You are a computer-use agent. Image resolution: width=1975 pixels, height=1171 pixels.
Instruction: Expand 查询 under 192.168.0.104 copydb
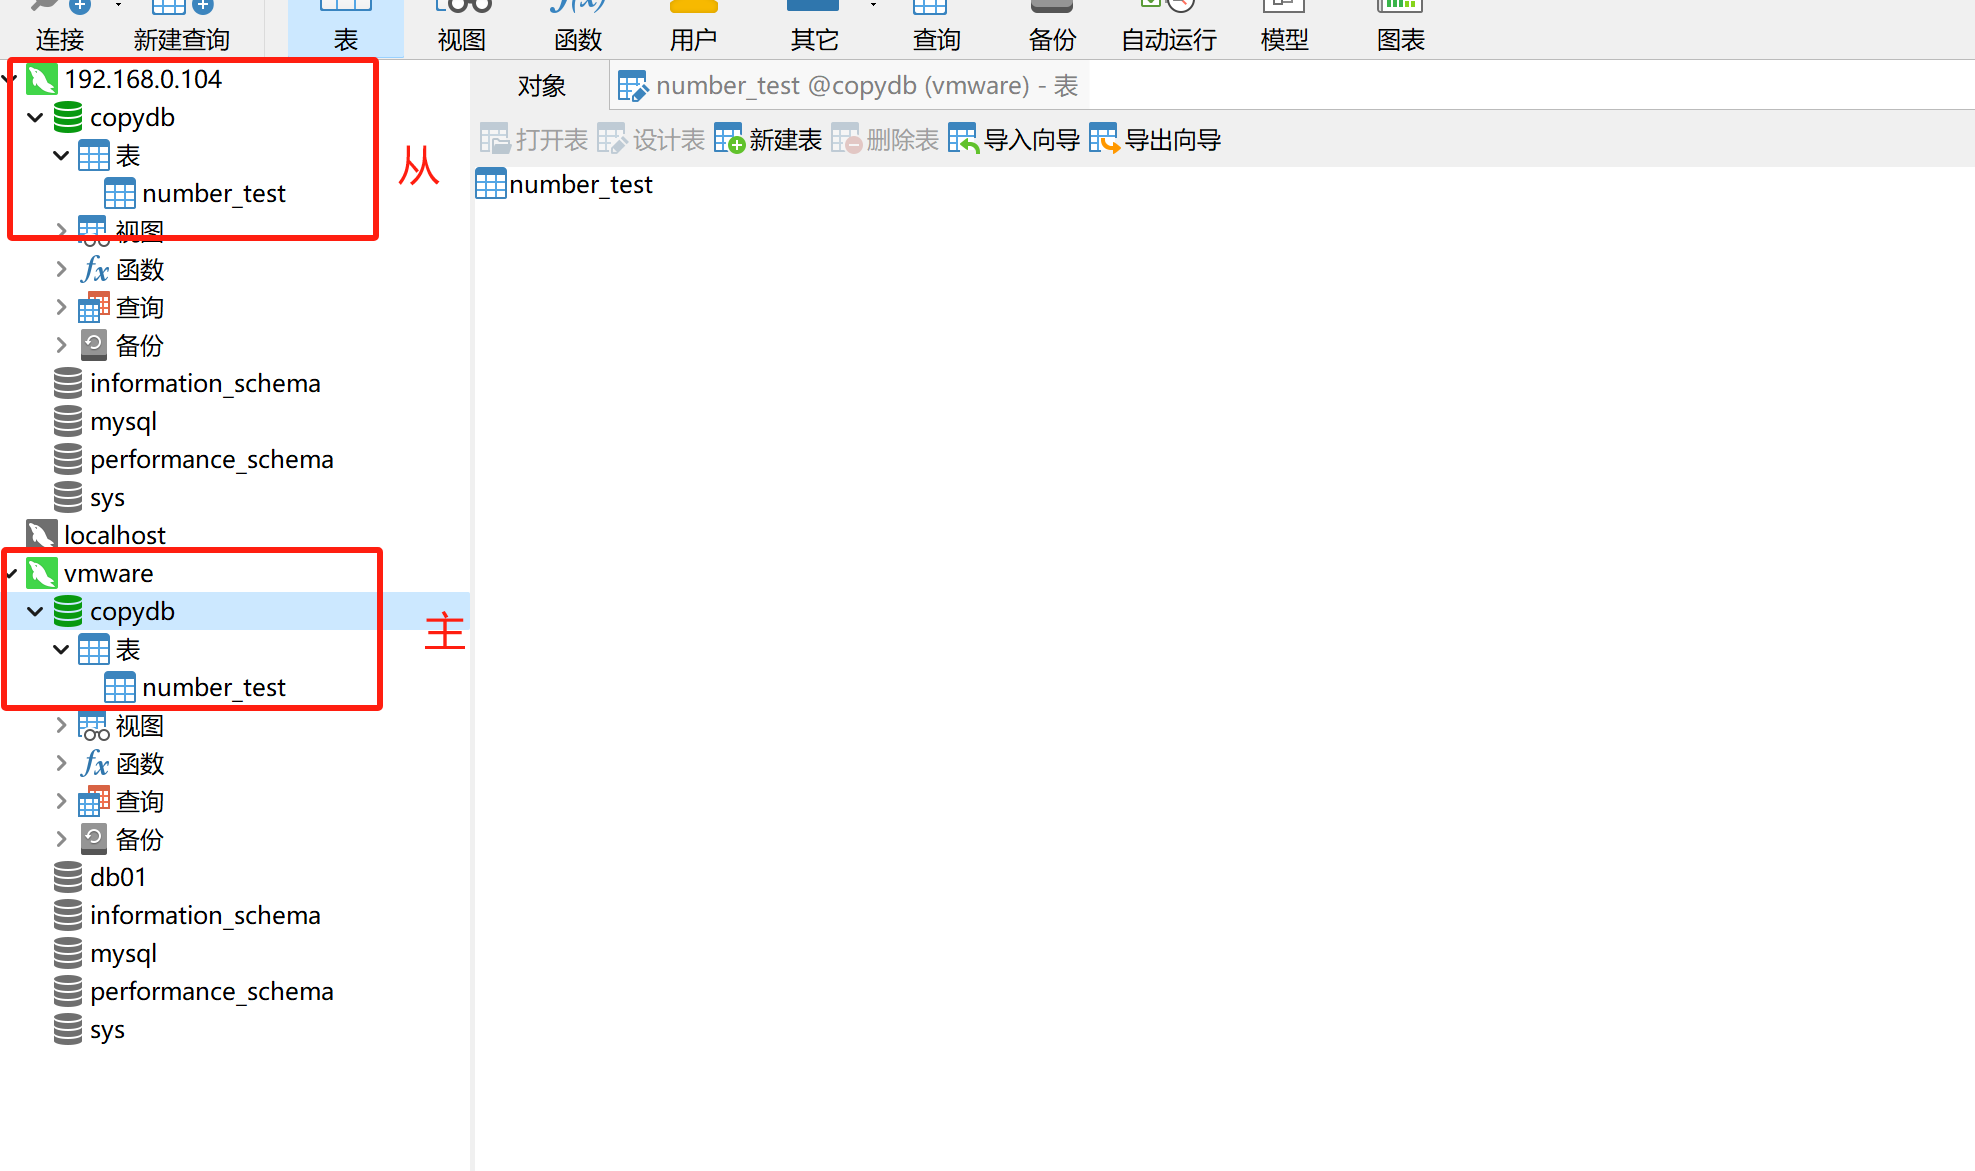61,308
